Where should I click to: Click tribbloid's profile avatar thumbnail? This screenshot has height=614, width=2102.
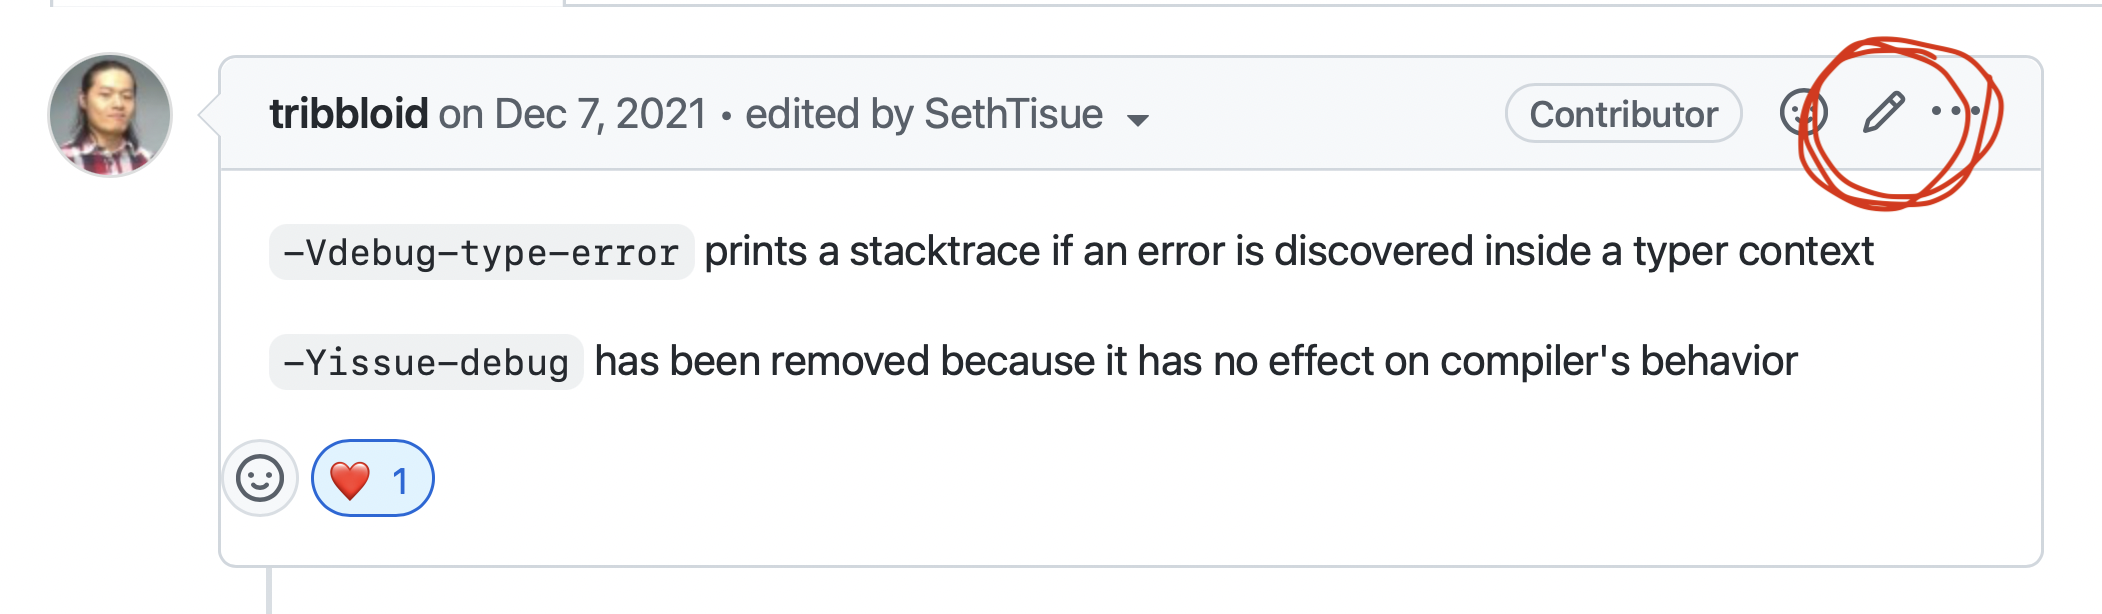tap(110, 115)
